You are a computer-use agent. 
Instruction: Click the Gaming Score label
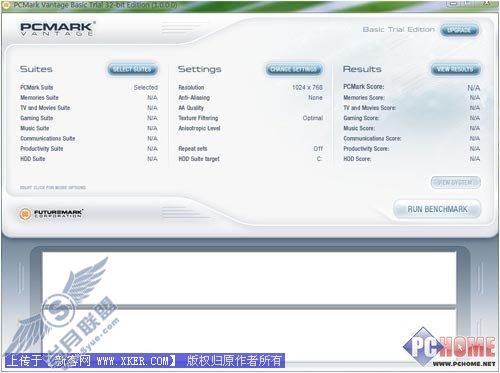[x=361, y=118]
